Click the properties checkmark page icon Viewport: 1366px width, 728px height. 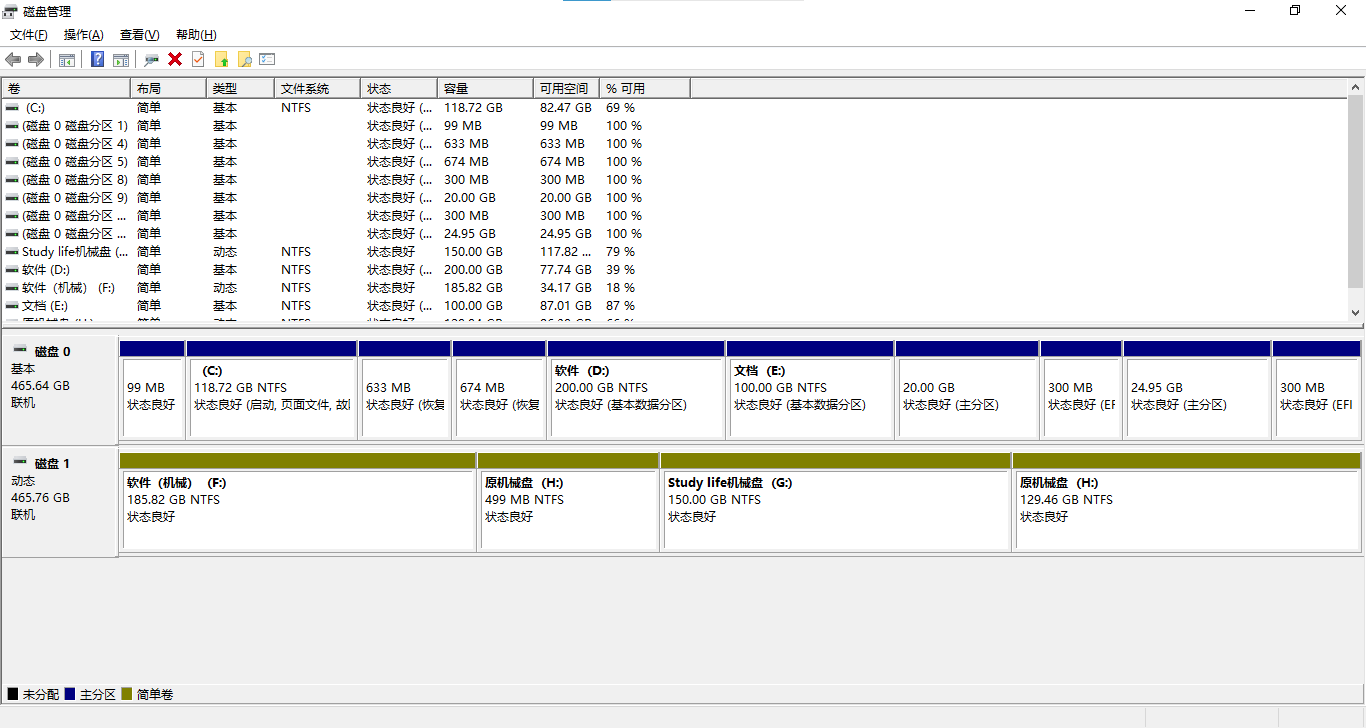tap(198, 59)
